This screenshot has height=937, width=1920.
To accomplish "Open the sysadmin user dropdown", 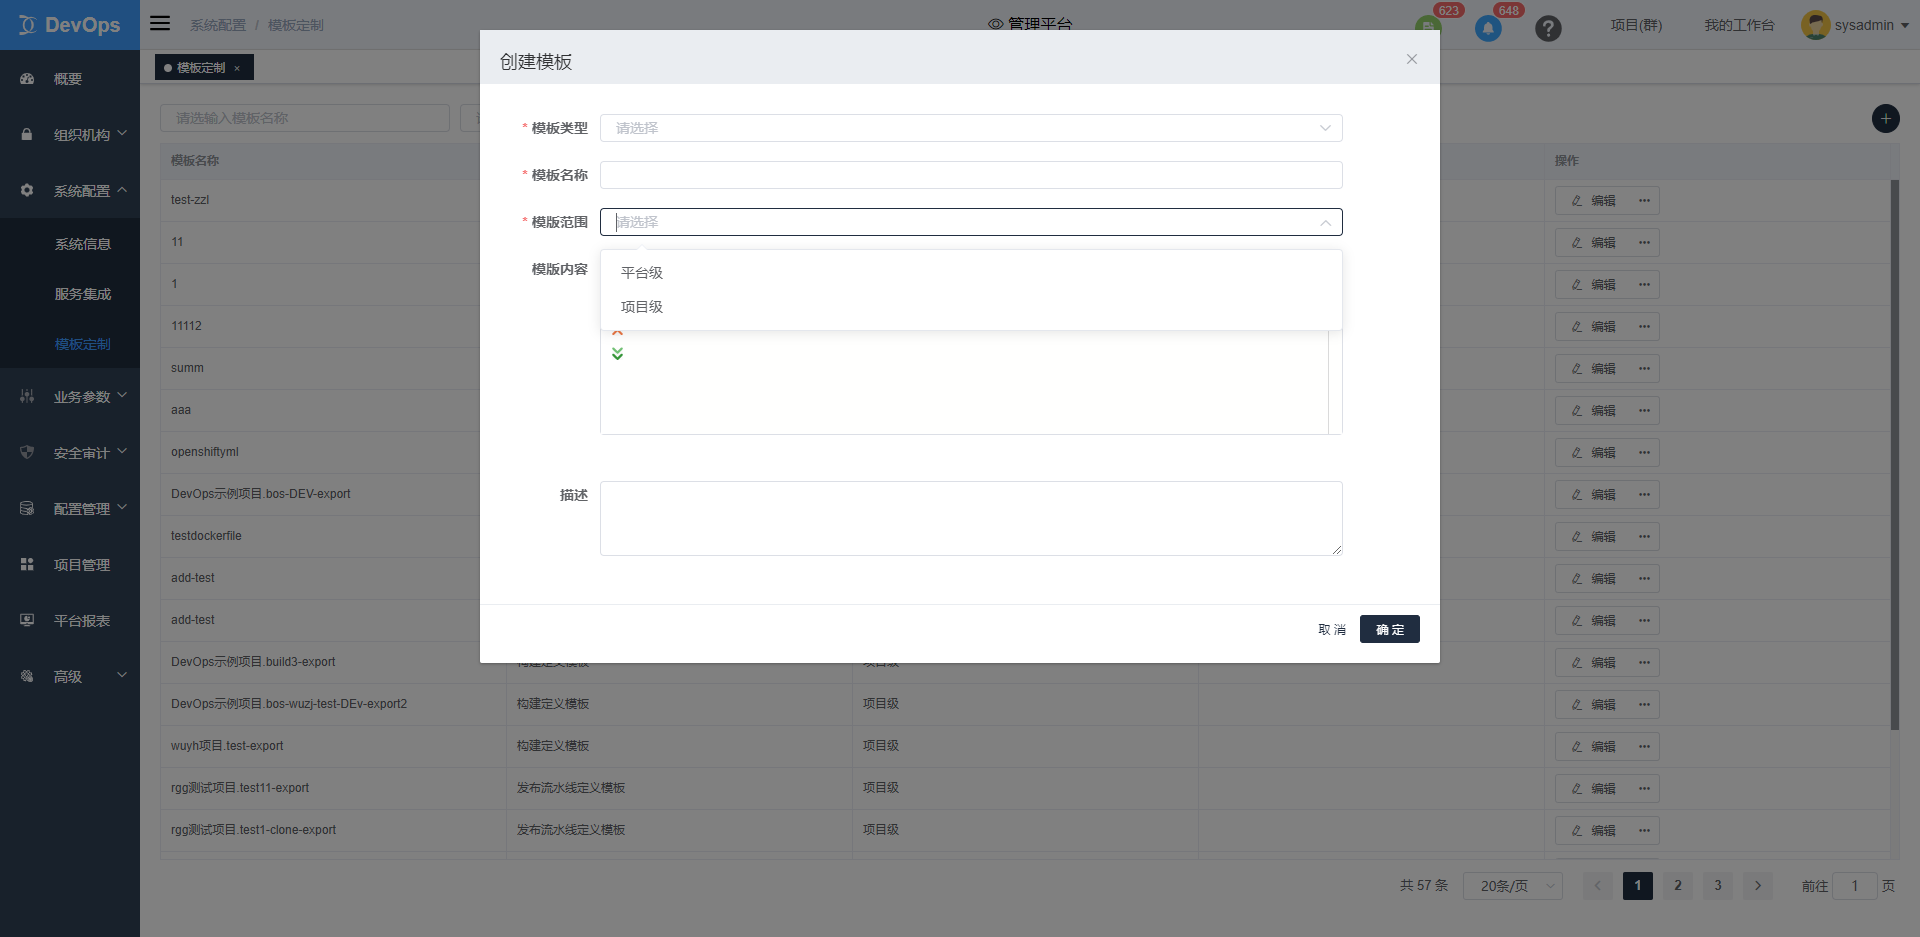I will [x=1905, y=26].
